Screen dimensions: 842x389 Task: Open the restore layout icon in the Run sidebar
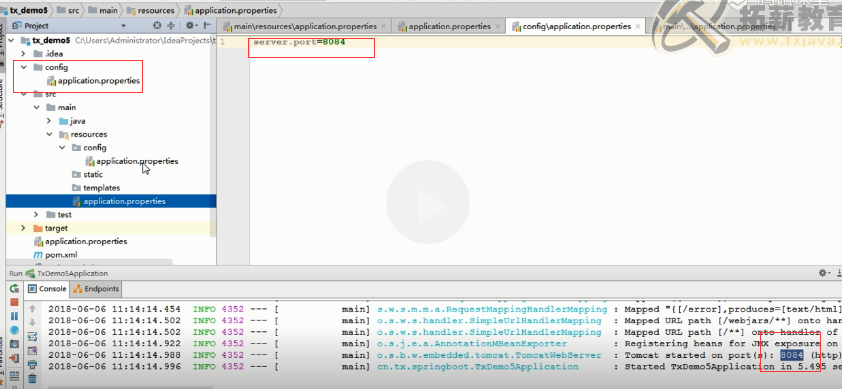(14, 376)
